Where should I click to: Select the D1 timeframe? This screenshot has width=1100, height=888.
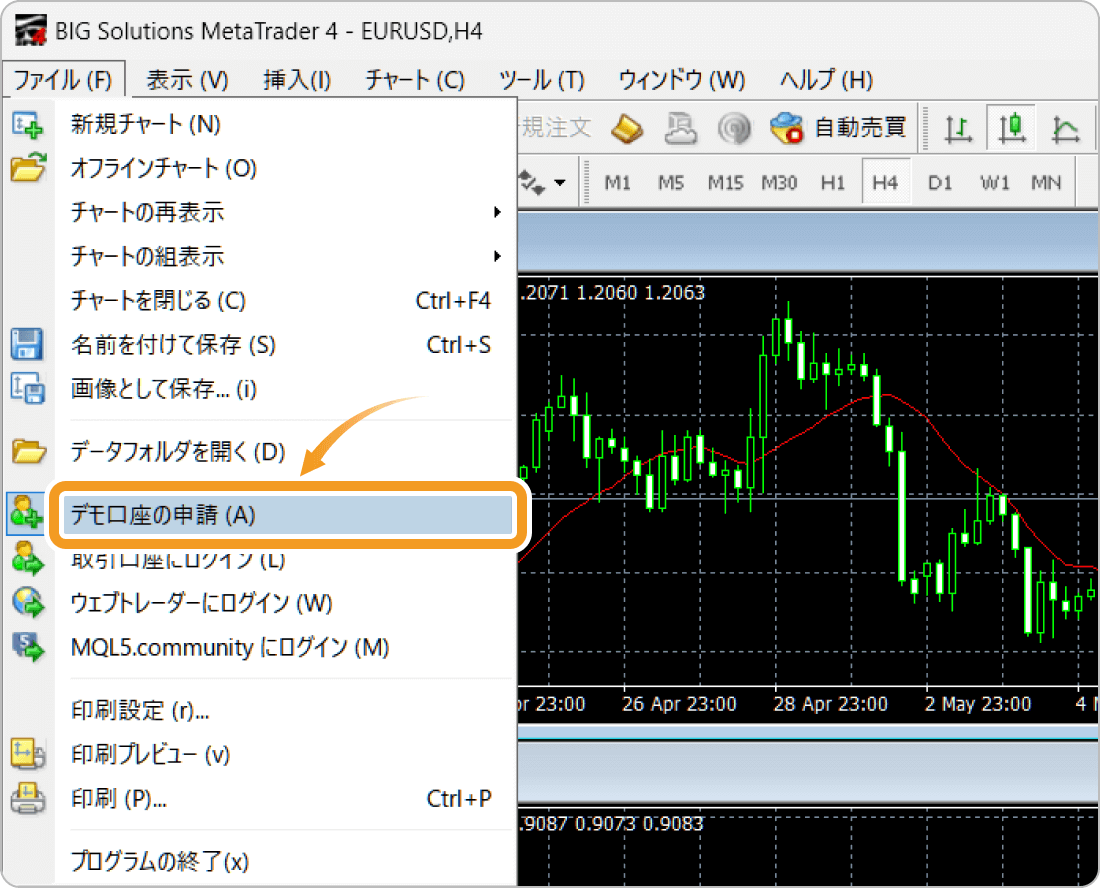(x=940, y=183)
